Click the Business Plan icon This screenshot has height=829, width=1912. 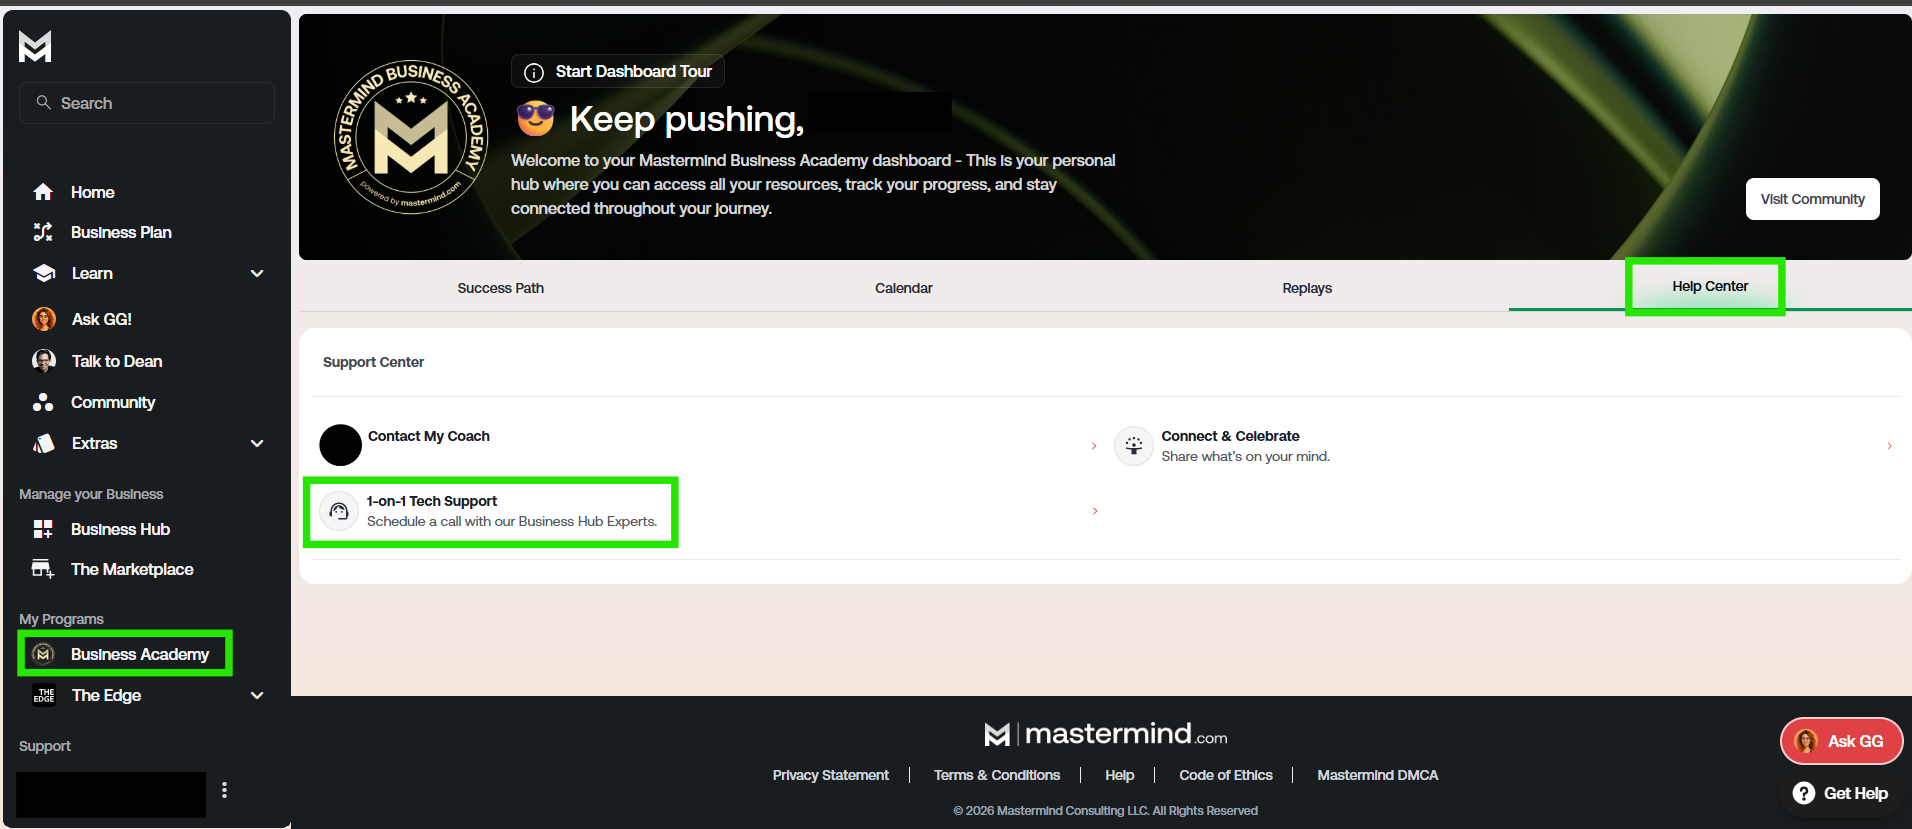[x=43, y=232]
